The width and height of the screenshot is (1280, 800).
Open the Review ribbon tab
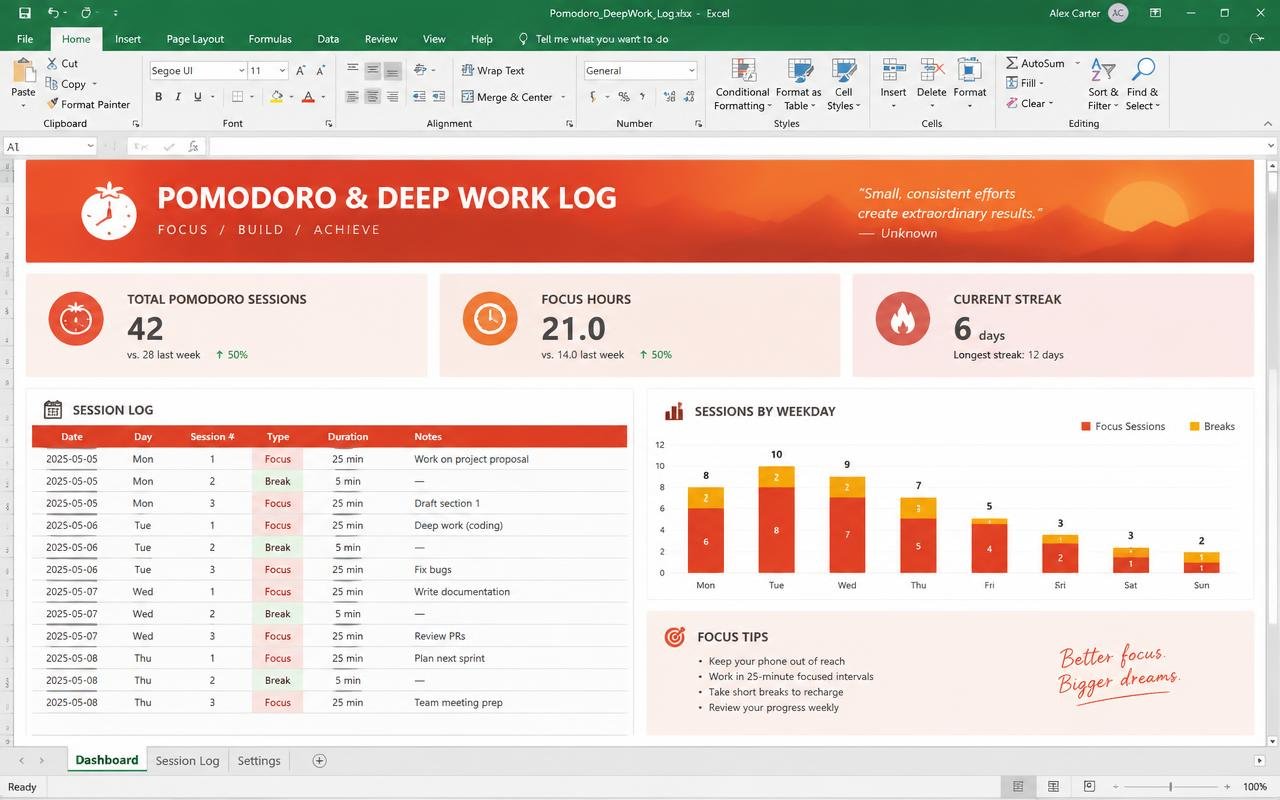381,39
